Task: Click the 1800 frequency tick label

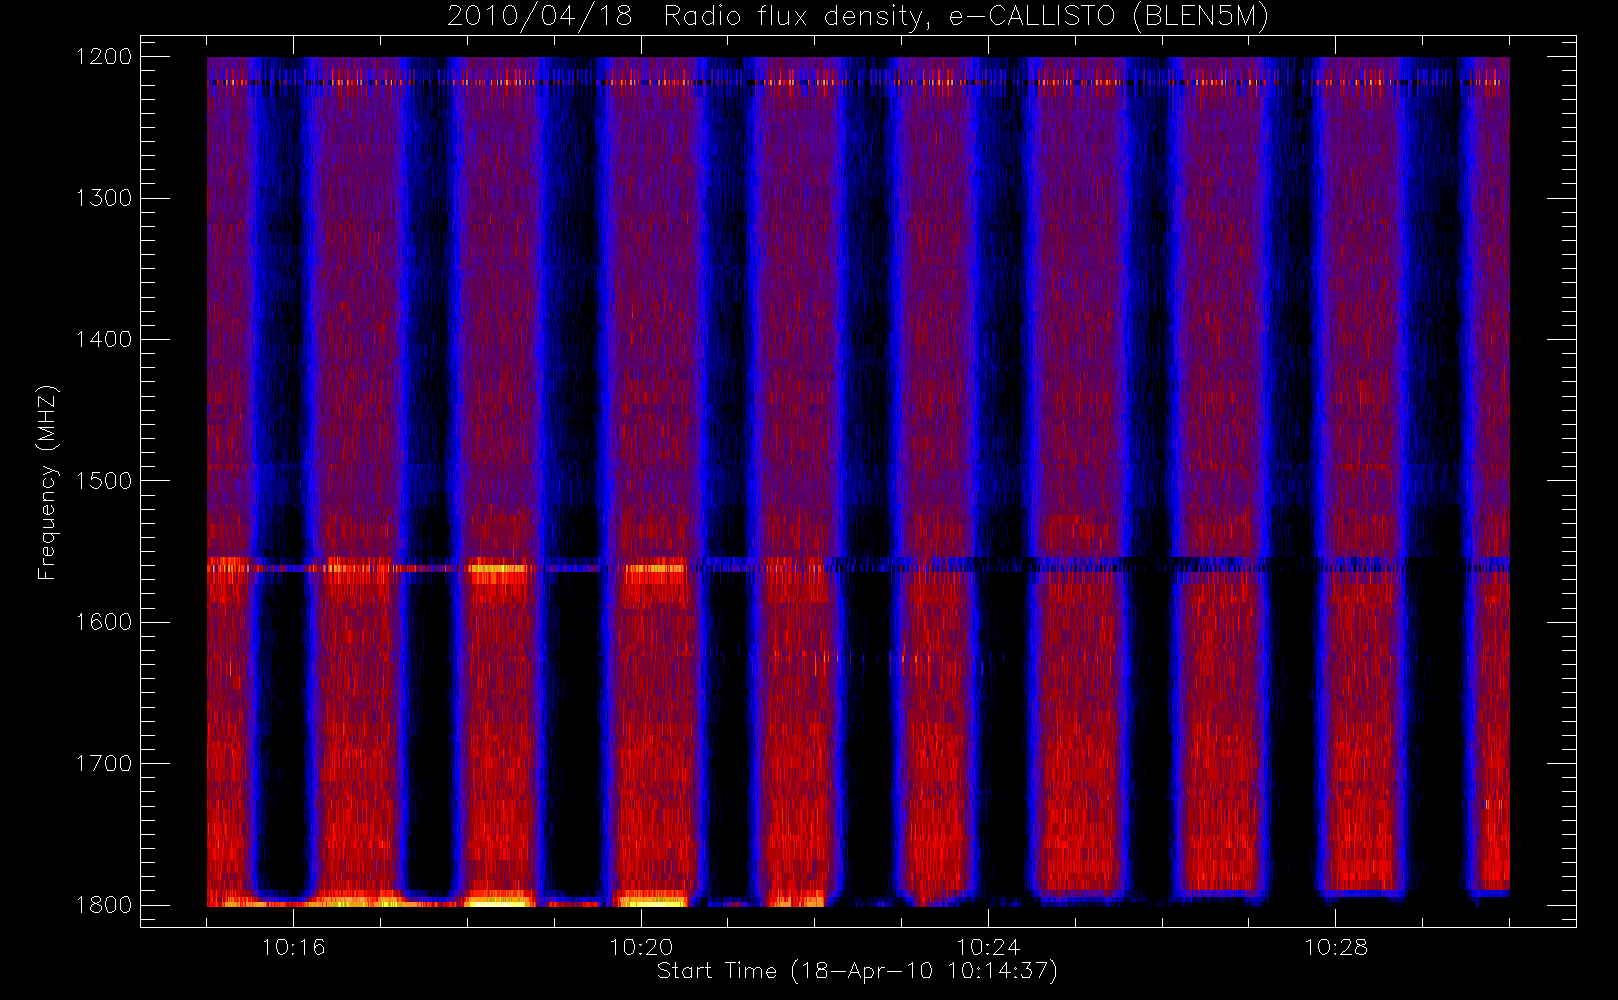Action: tap(104, 905)
